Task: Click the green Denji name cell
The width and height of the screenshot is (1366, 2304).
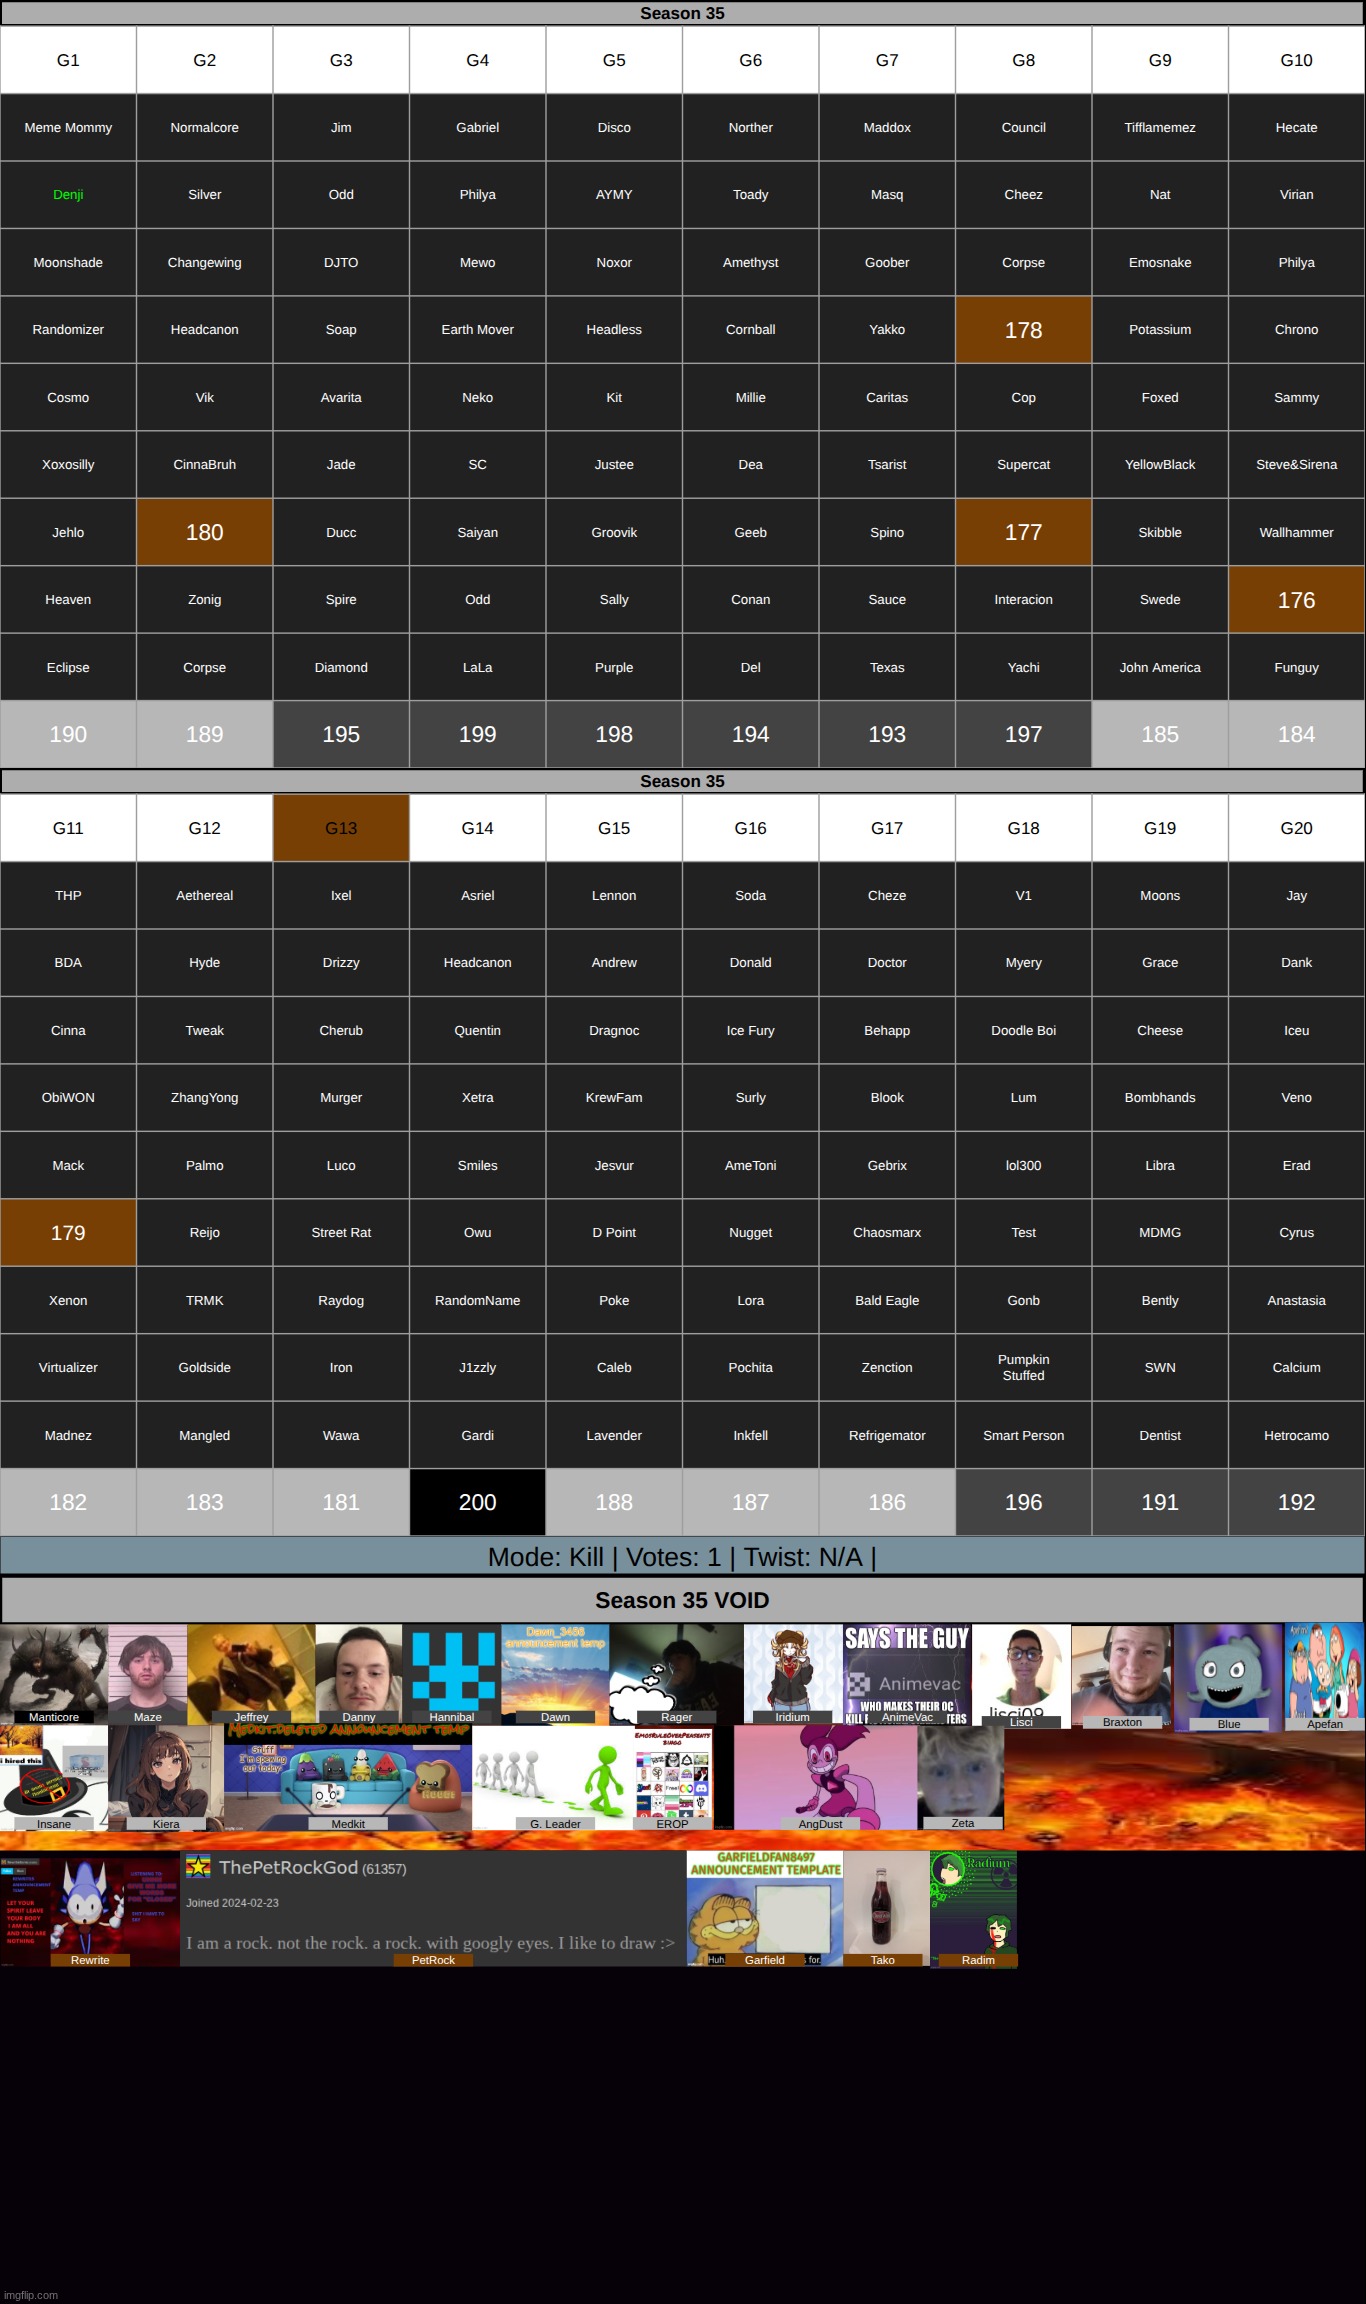Action: click(x=68, y=195)
